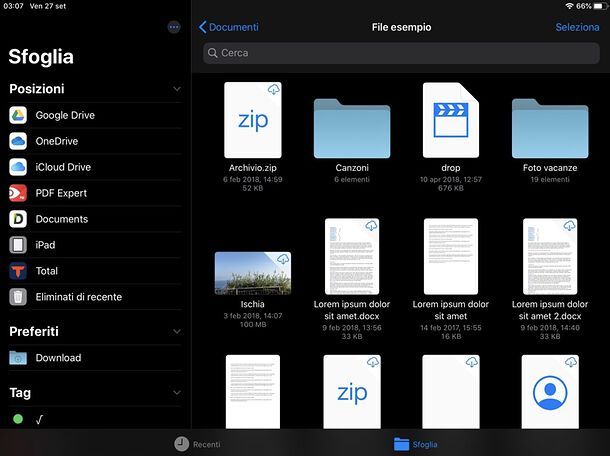Open the Download favorites folder icon
The height and width of the screenshot is (456, 610).
pyautogui.click(x=18, y=358)
